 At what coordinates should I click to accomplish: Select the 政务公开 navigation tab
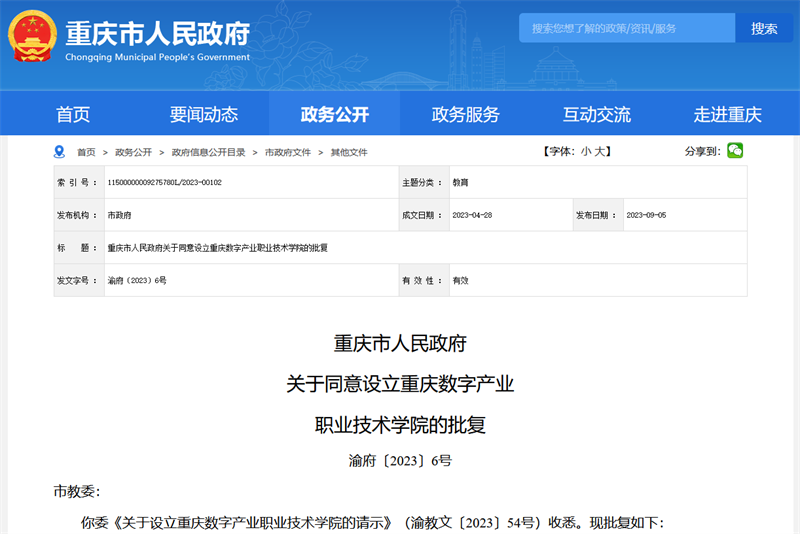pos(335,114)
